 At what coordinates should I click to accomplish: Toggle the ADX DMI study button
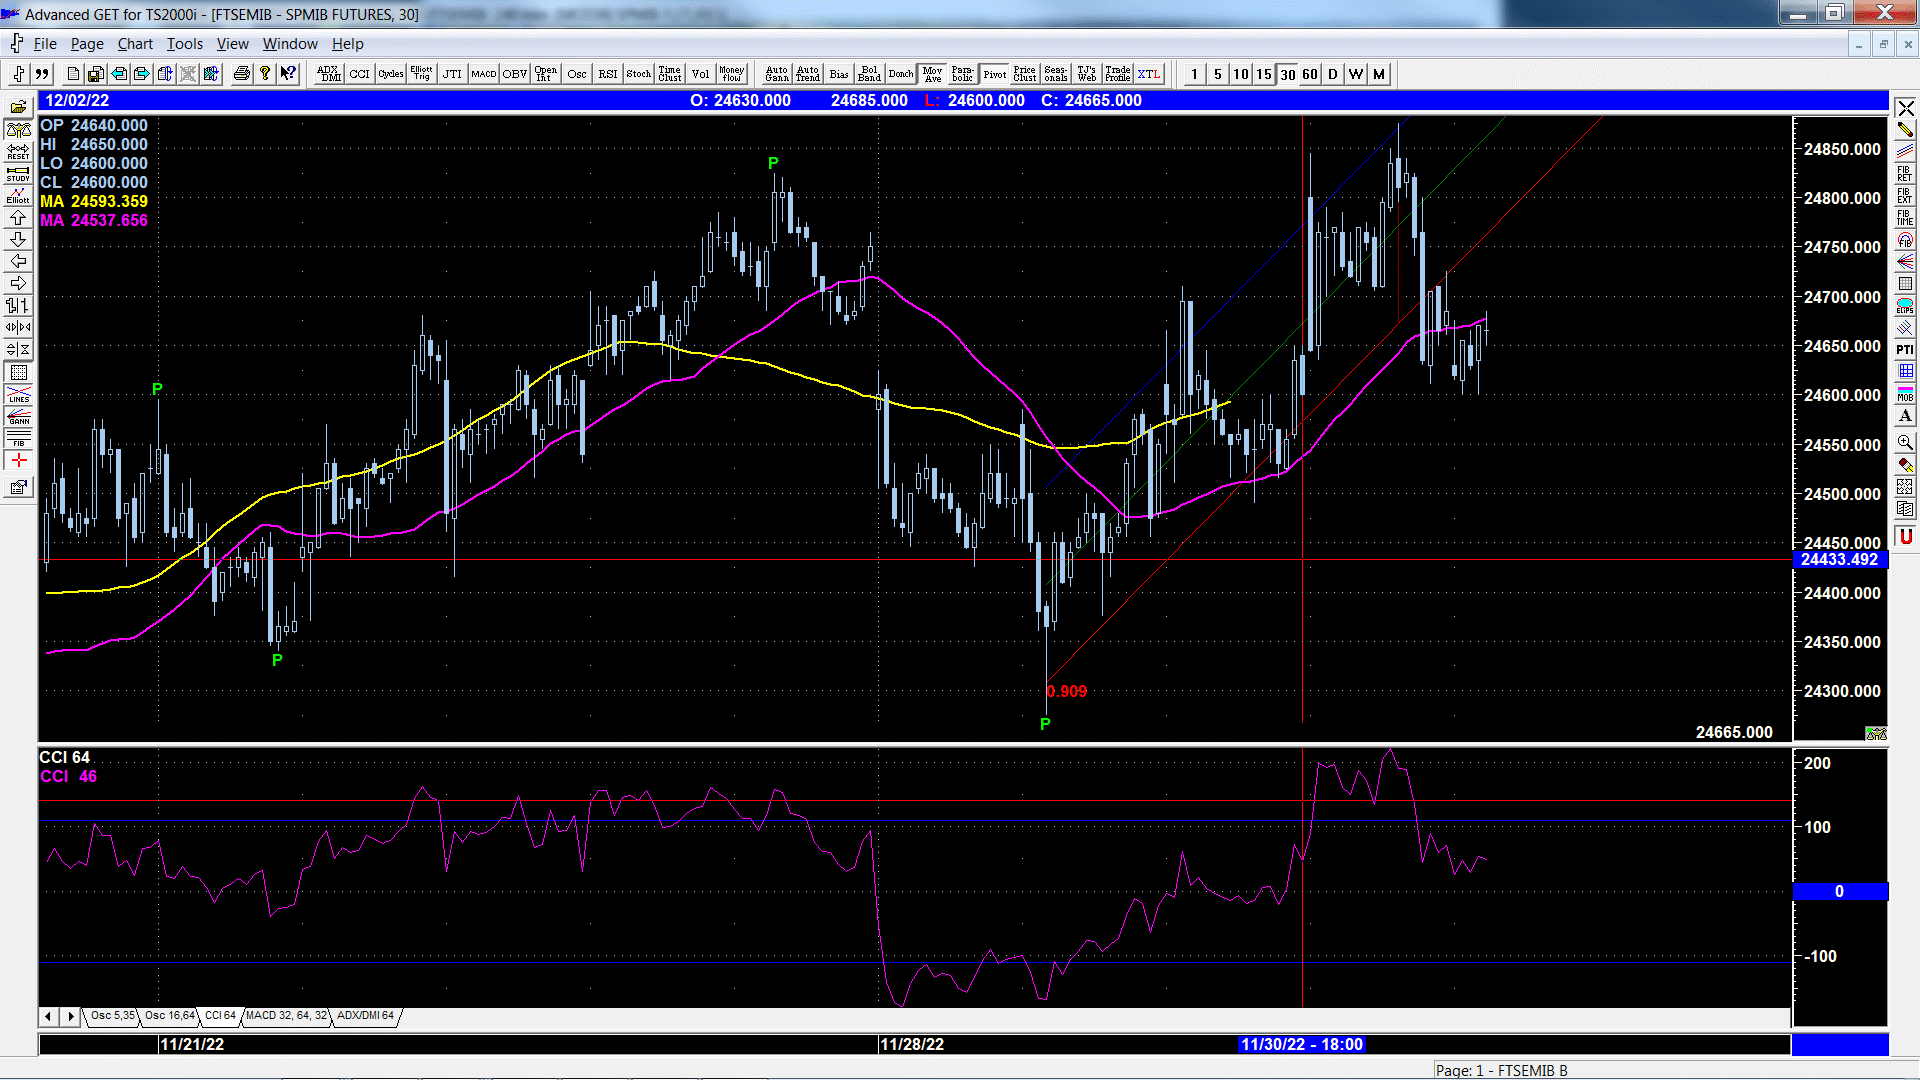tap(329, 74)
